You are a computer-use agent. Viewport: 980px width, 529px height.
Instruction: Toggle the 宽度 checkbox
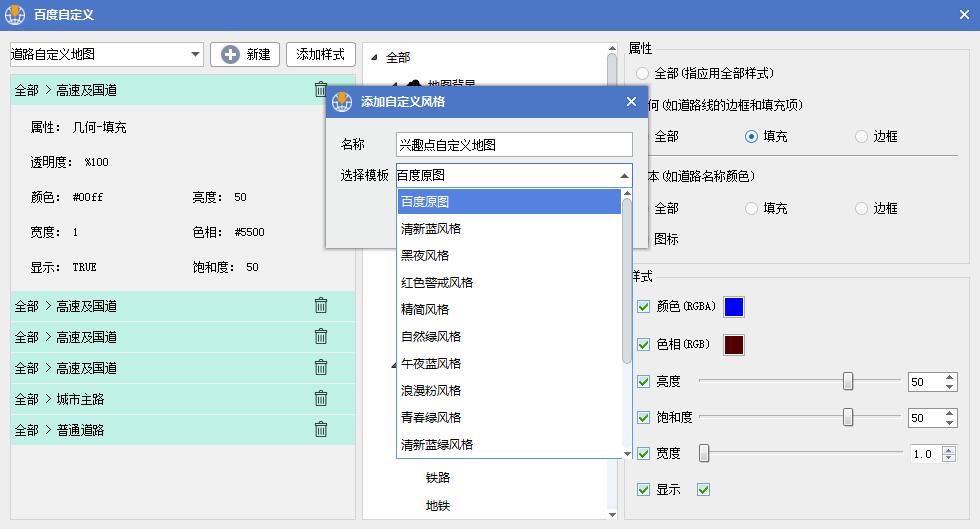(643, 453)
